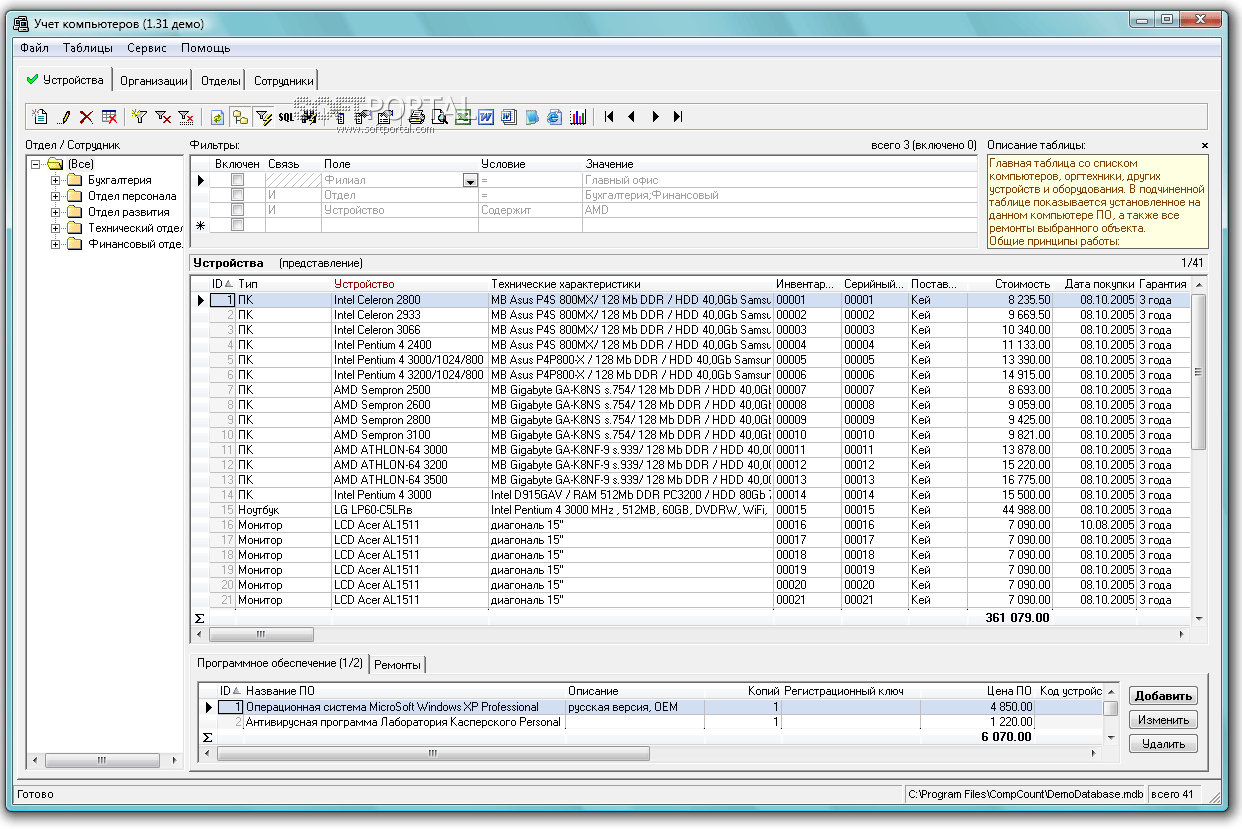Click the green refresh data icon

click(217, 117)
